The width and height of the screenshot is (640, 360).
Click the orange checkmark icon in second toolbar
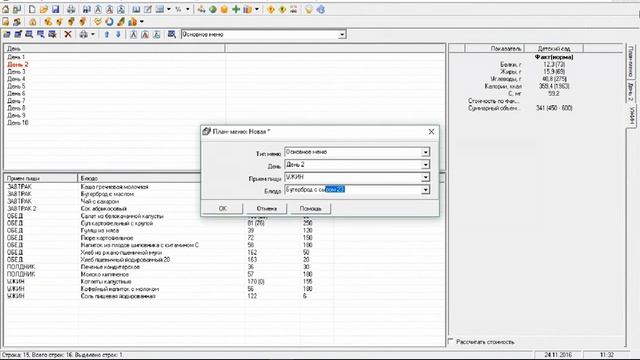pos(98,22)
